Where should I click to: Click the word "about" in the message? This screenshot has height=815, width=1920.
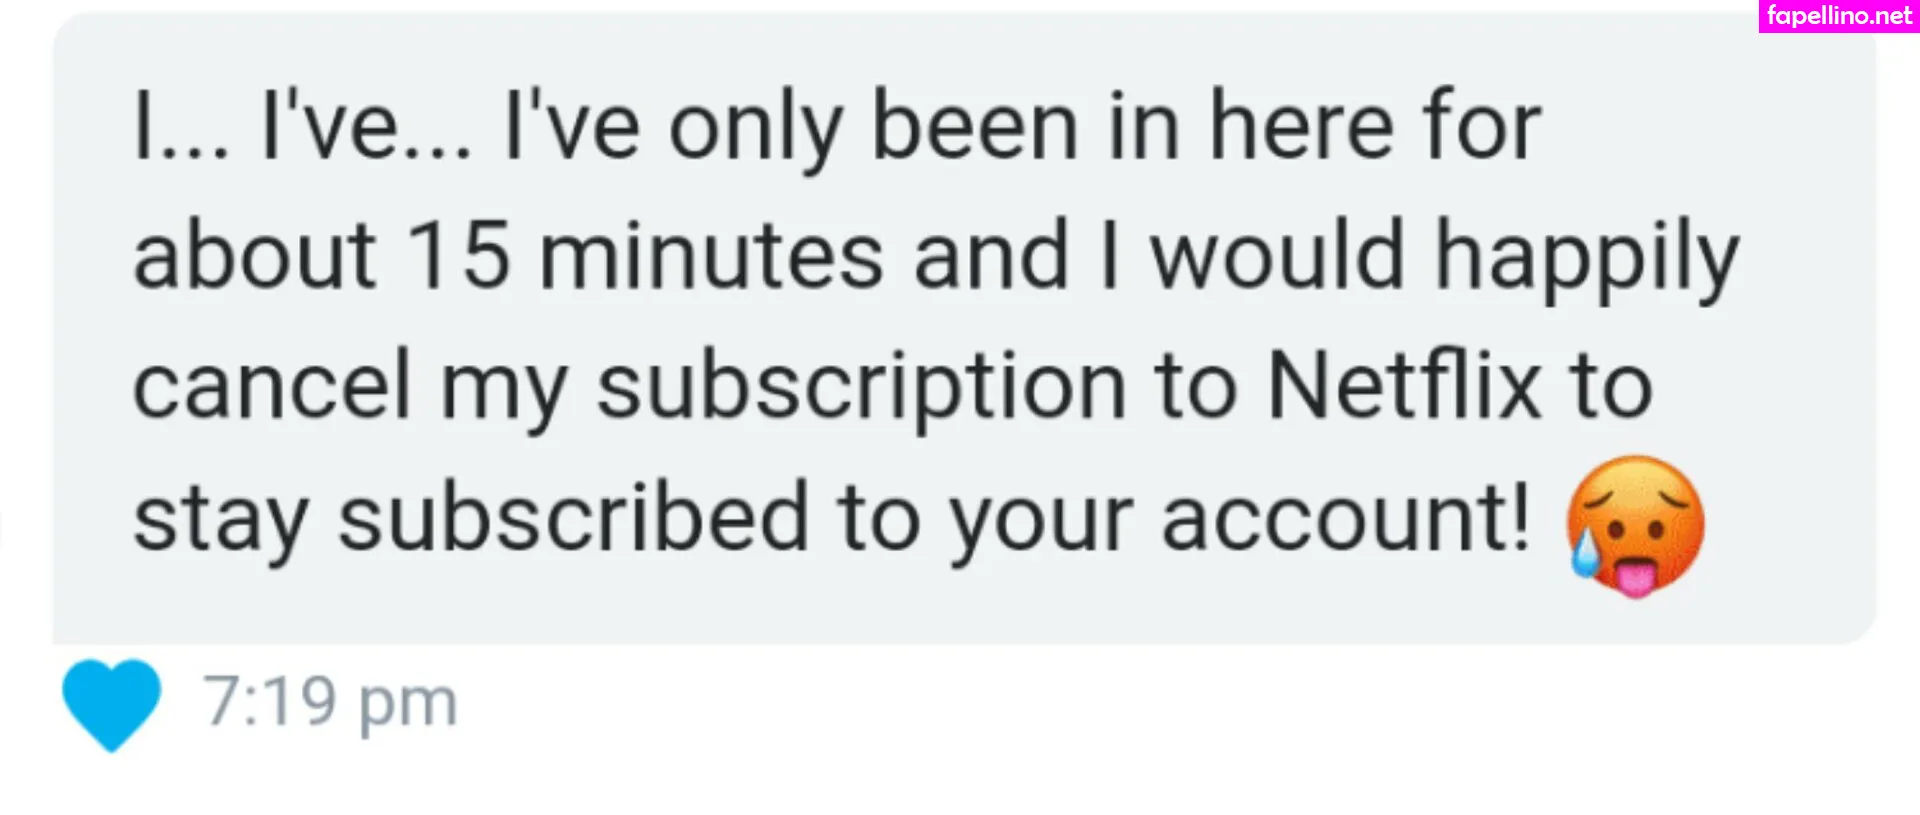coord(254,256)
